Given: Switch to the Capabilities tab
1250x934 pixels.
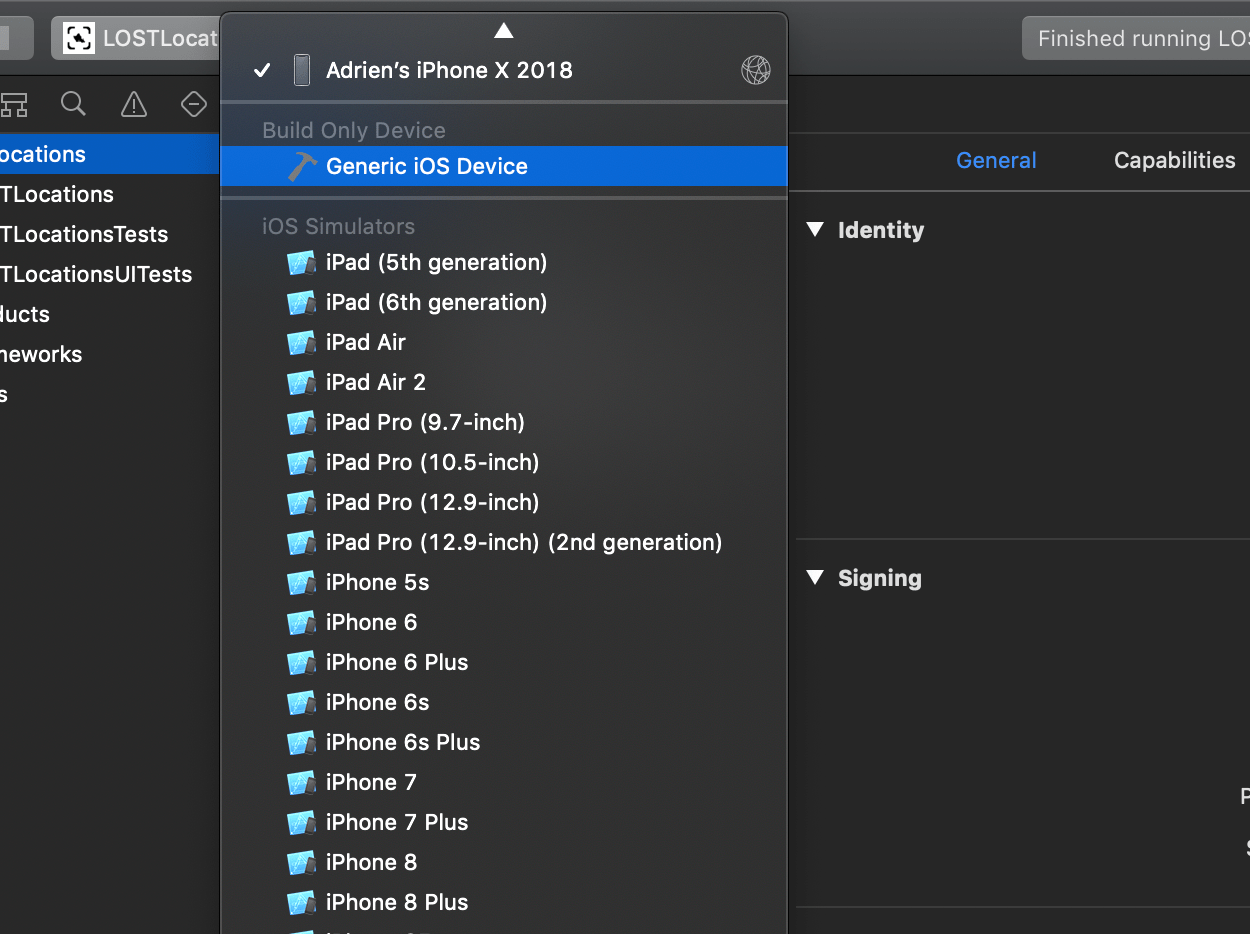Looking at the screenshot, I should (x=1174, y=160).
